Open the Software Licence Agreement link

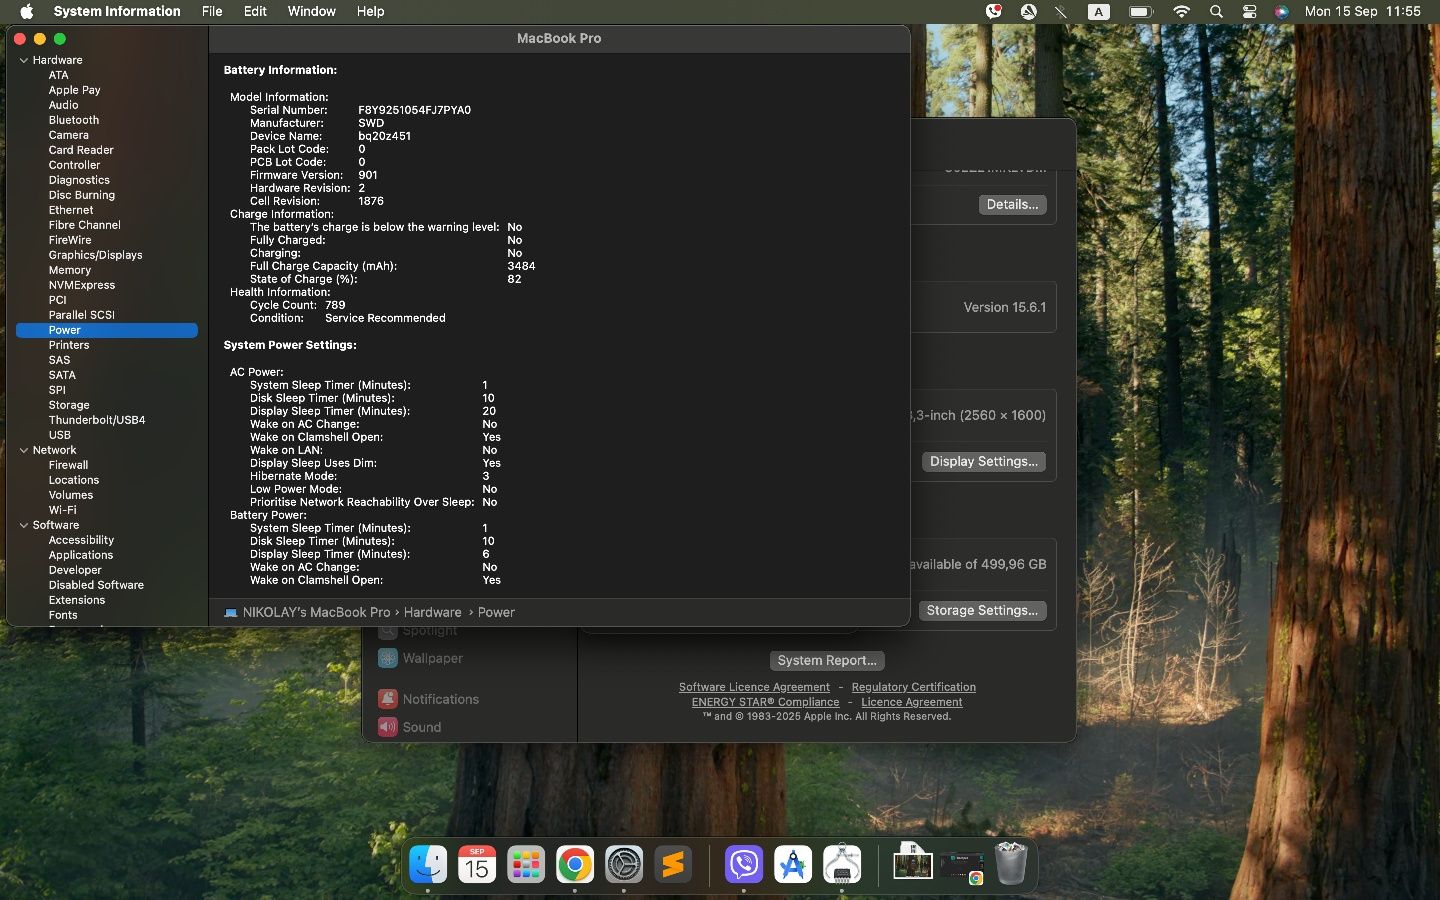coord(754,687)
